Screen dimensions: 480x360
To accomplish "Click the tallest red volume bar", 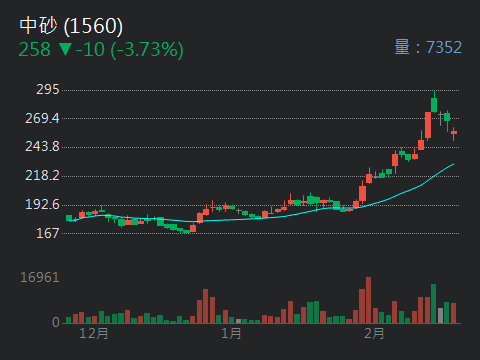I will tap(368, 300).
